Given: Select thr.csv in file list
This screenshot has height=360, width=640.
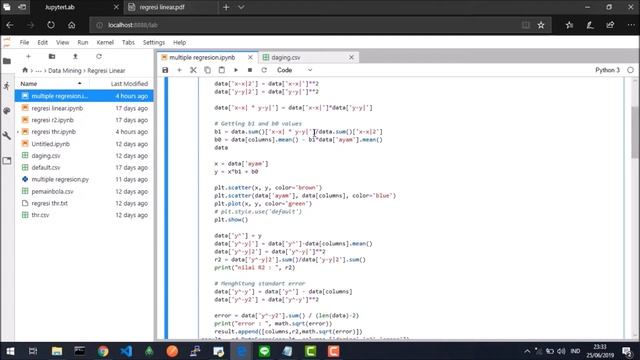Looking at the screenshot, I should pos(84,215).
